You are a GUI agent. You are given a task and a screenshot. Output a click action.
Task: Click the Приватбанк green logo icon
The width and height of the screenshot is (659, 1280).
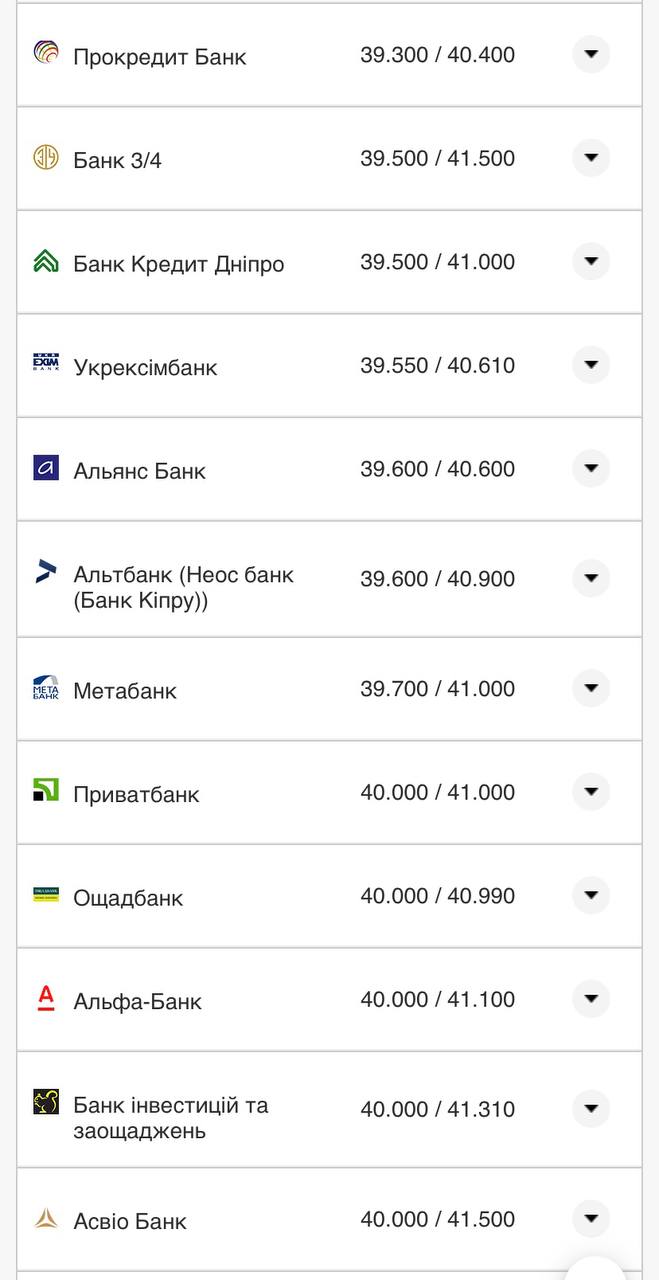point(46,791)
